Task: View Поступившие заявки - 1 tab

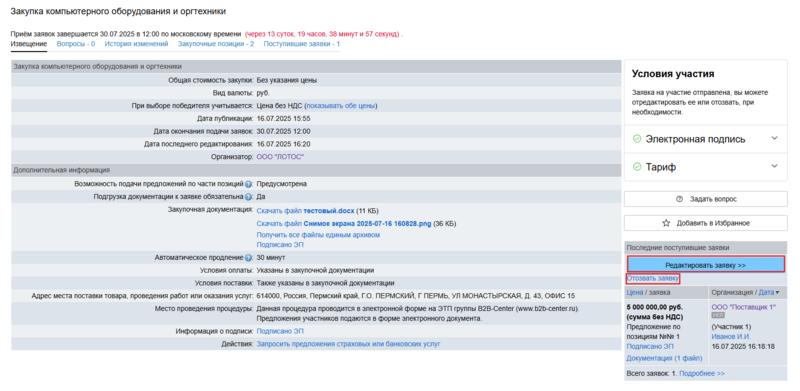Action: click(x=302, y=44)
